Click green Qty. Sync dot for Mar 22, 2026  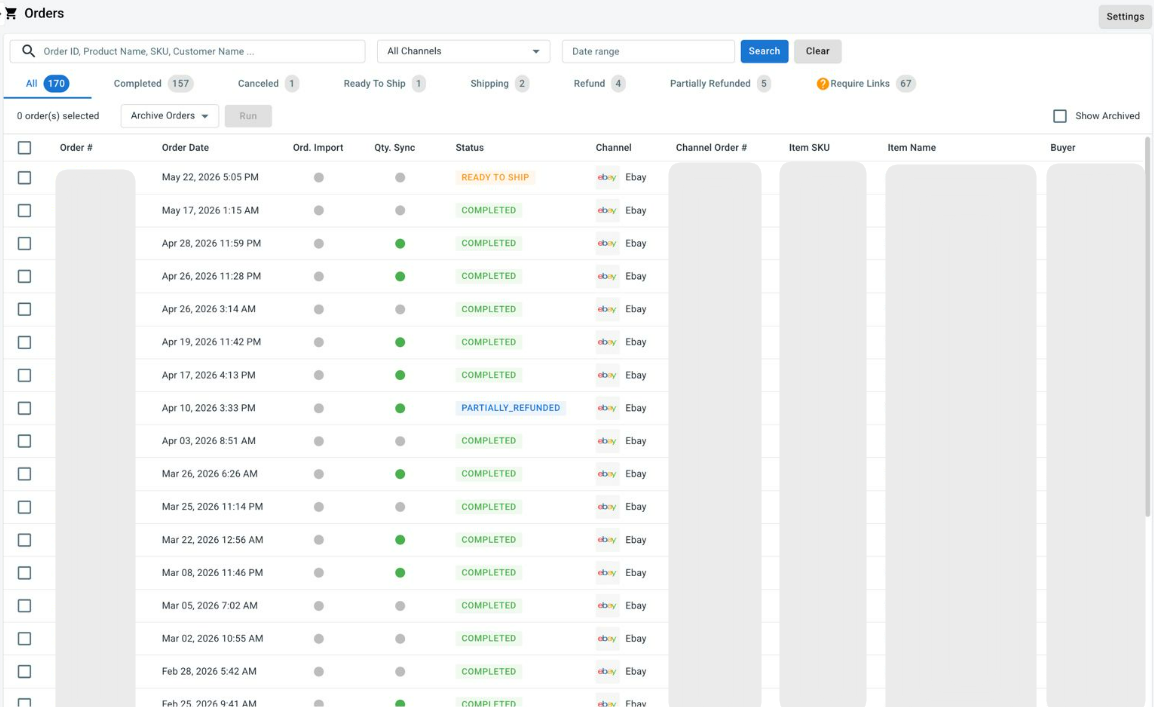point(400,540)
